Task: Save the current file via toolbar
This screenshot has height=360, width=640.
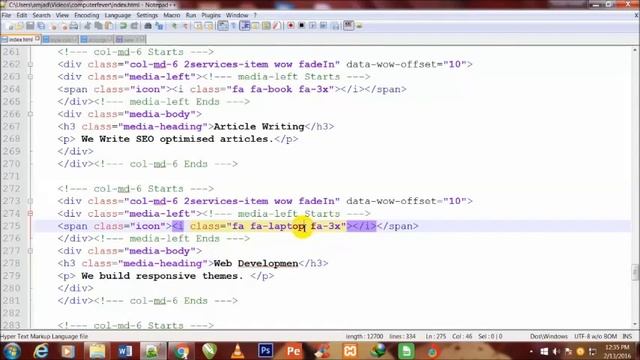Action: point(30,26)
